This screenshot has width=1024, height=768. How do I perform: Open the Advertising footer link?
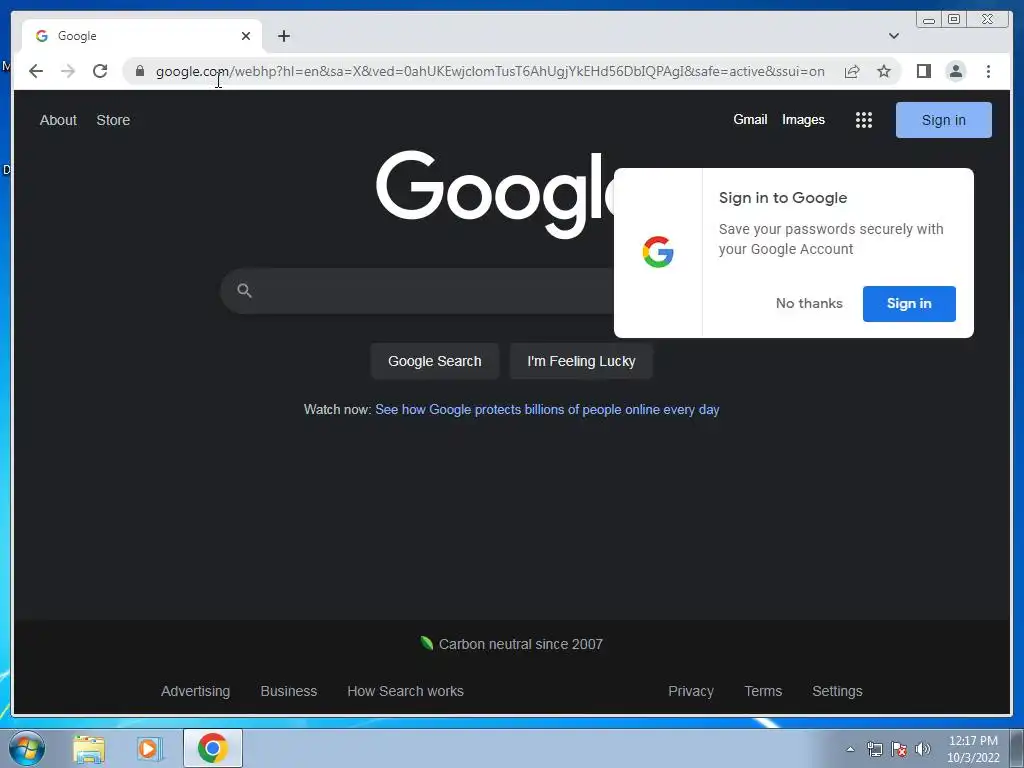pyautogui.click(x=195, y=691)
